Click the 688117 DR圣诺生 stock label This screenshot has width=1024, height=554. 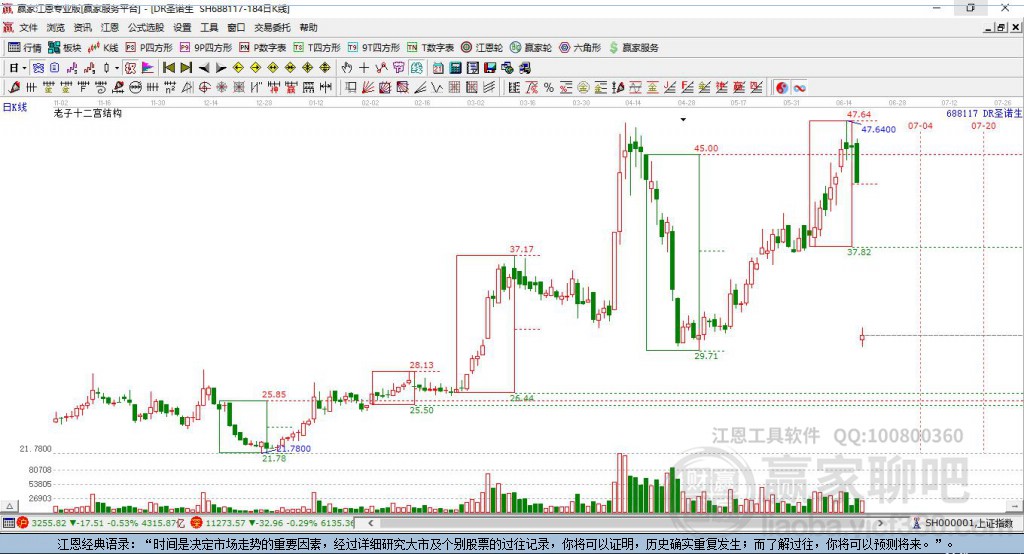pyautogui.click(x=984, y=114)
